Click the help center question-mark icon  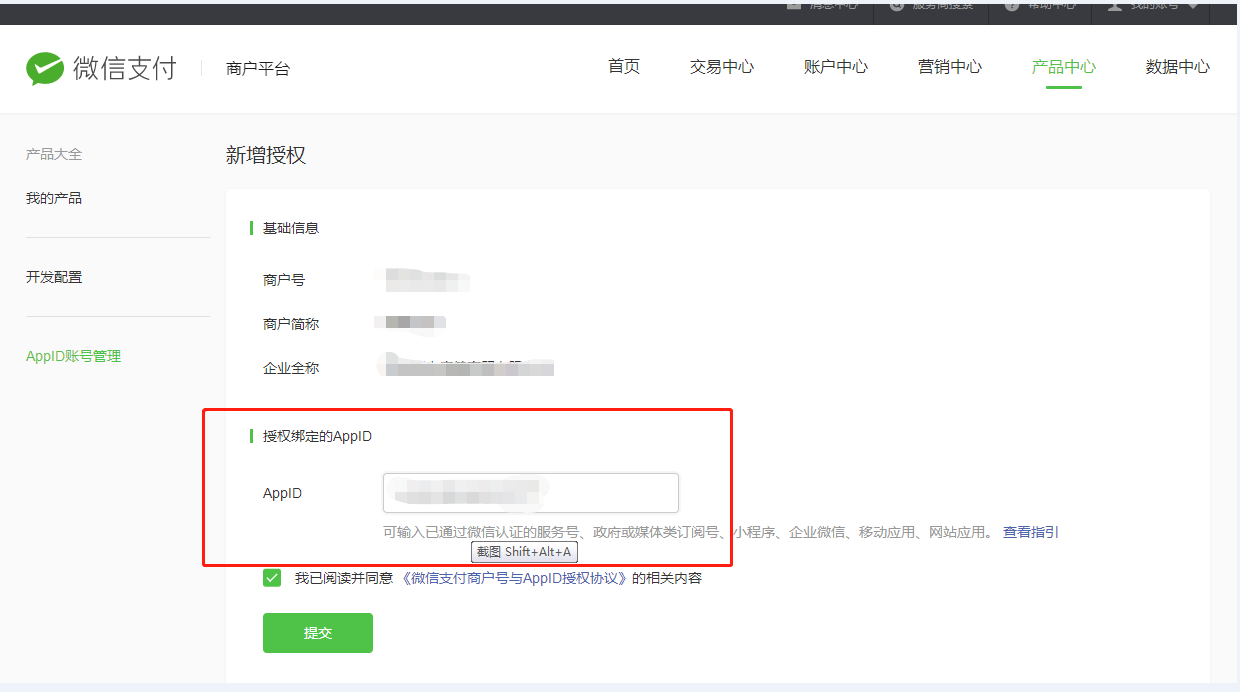tap(1011, 5)
